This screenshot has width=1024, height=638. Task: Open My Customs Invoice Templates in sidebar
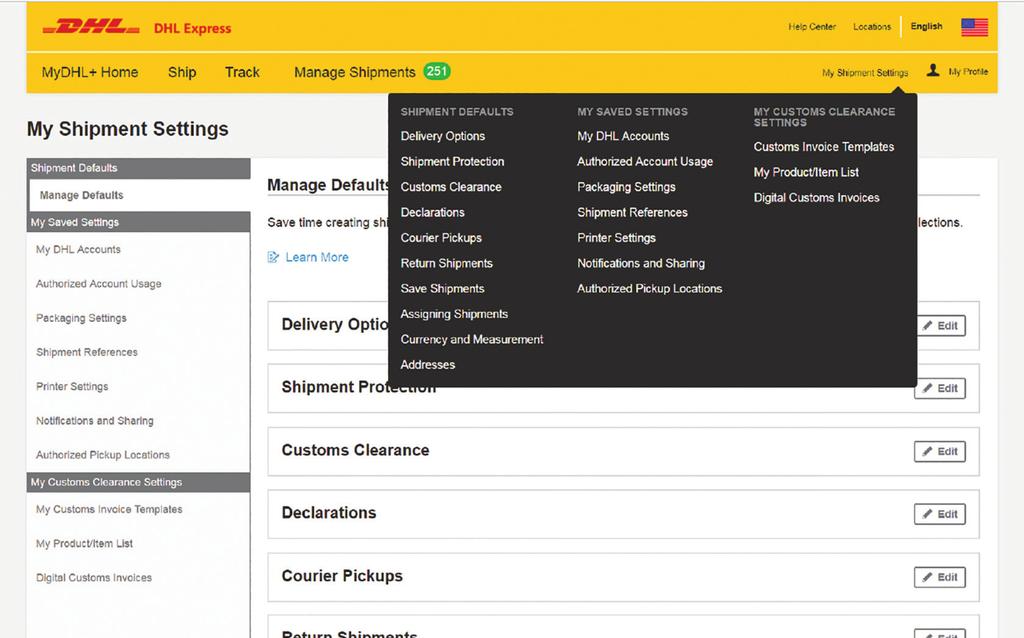(109, 509)
